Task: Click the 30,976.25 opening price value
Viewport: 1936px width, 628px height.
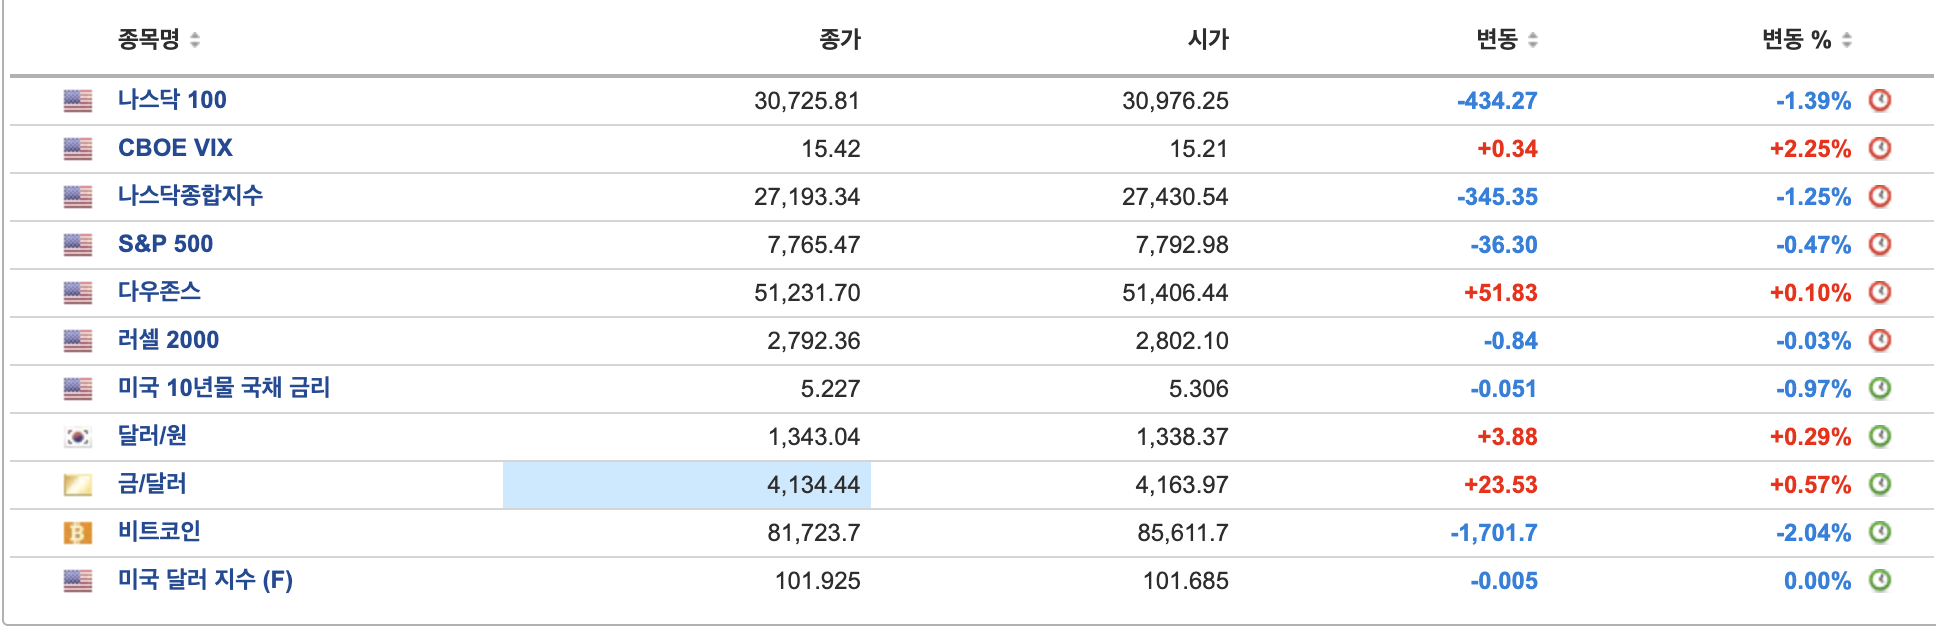Action: point(1175,101)
